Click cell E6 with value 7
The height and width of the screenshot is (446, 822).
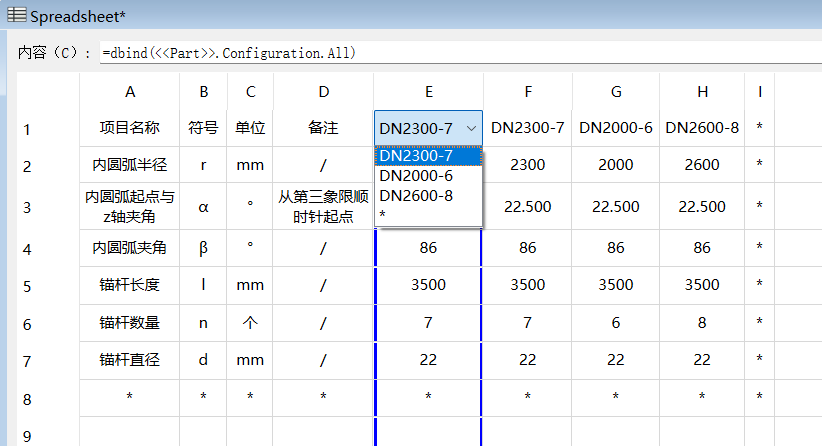[428, 323]
